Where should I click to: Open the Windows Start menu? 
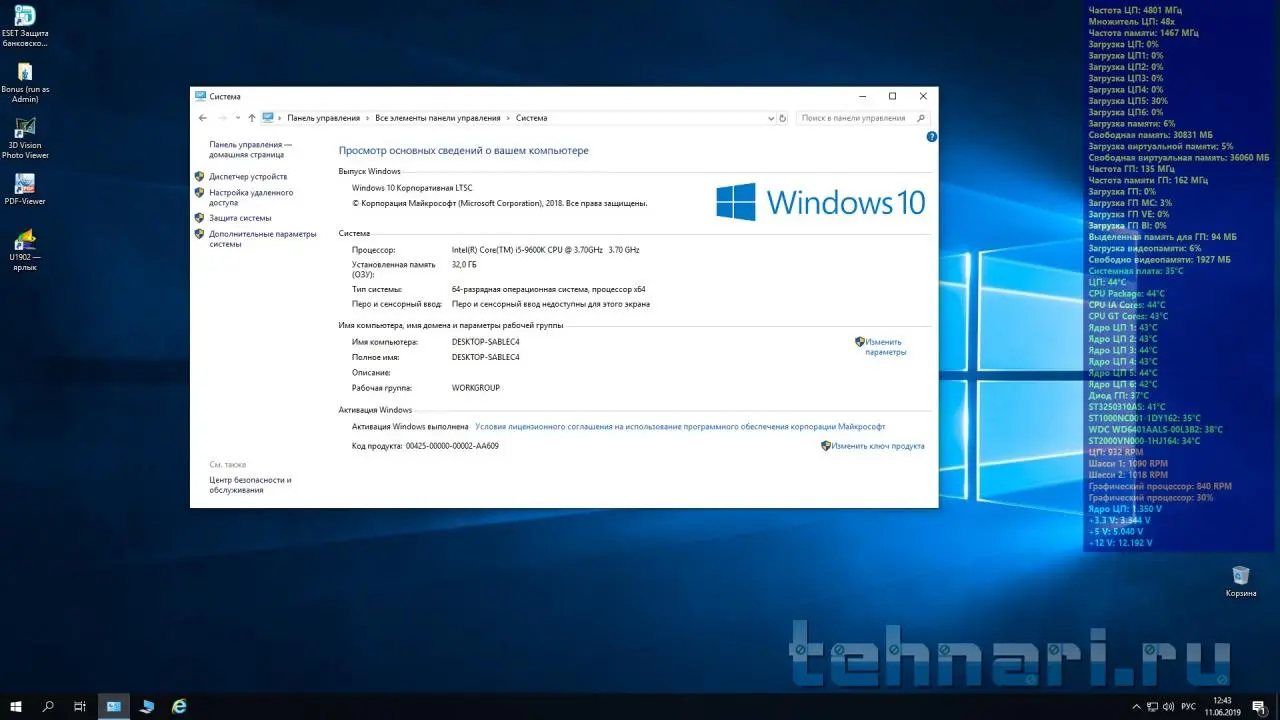tap(16, 706)
